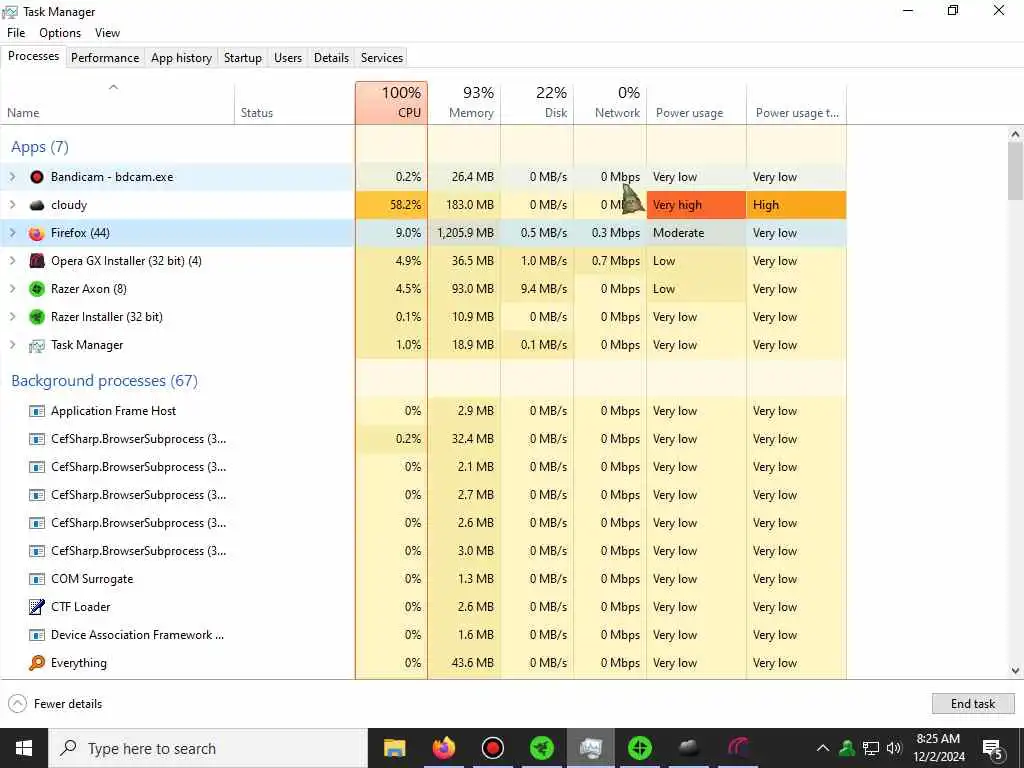
Task: Show hidden system tray icons
Action: 823,748
